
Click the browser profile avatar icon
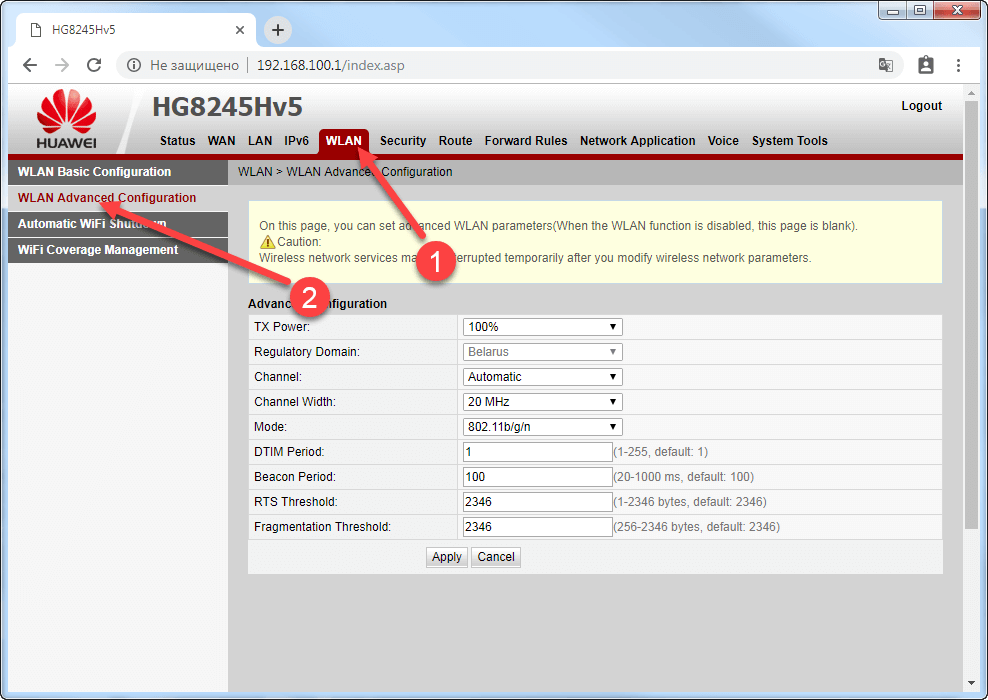click(x=926, y=64)
